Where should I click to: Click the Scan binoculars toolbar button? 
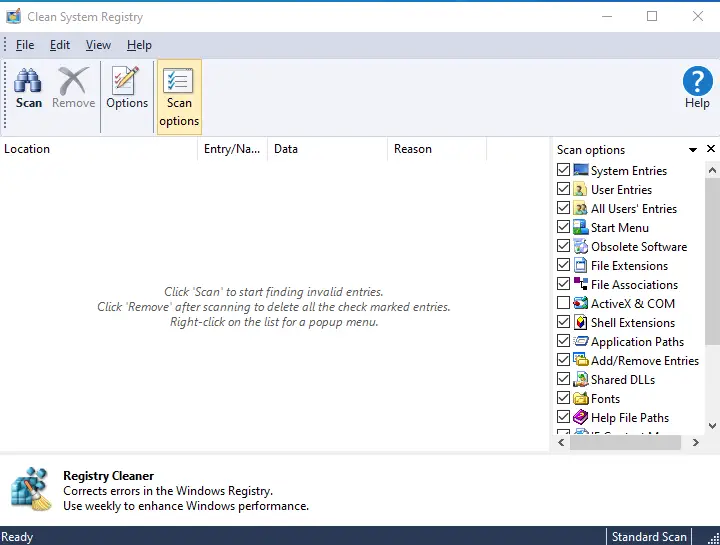pyautogui.click(x=28, y=89)
